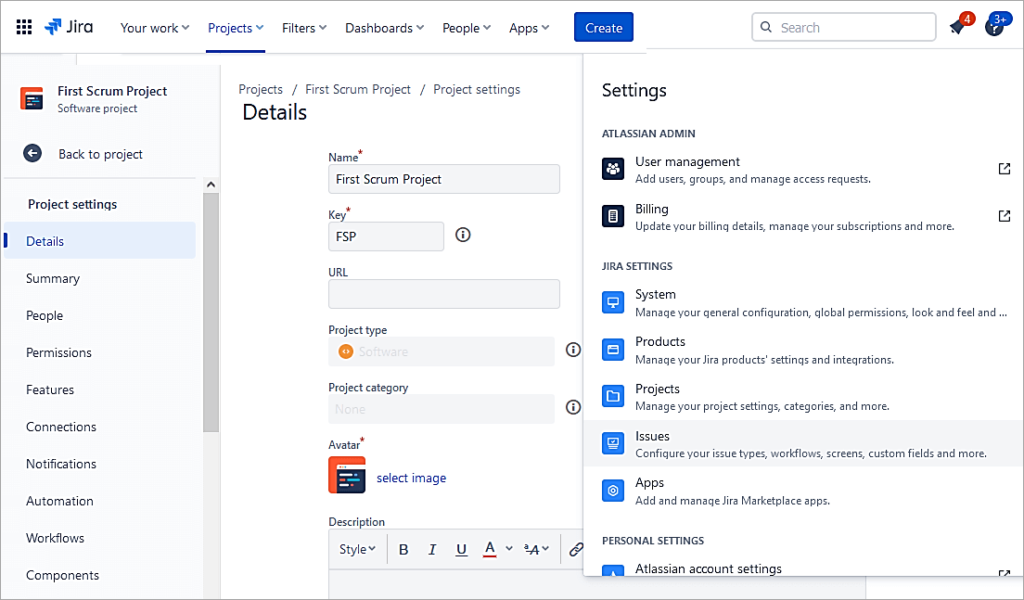Click the Issues configuration icon in Settings
The height and width of the screenshot is (600, 1024).
point(613,443)
